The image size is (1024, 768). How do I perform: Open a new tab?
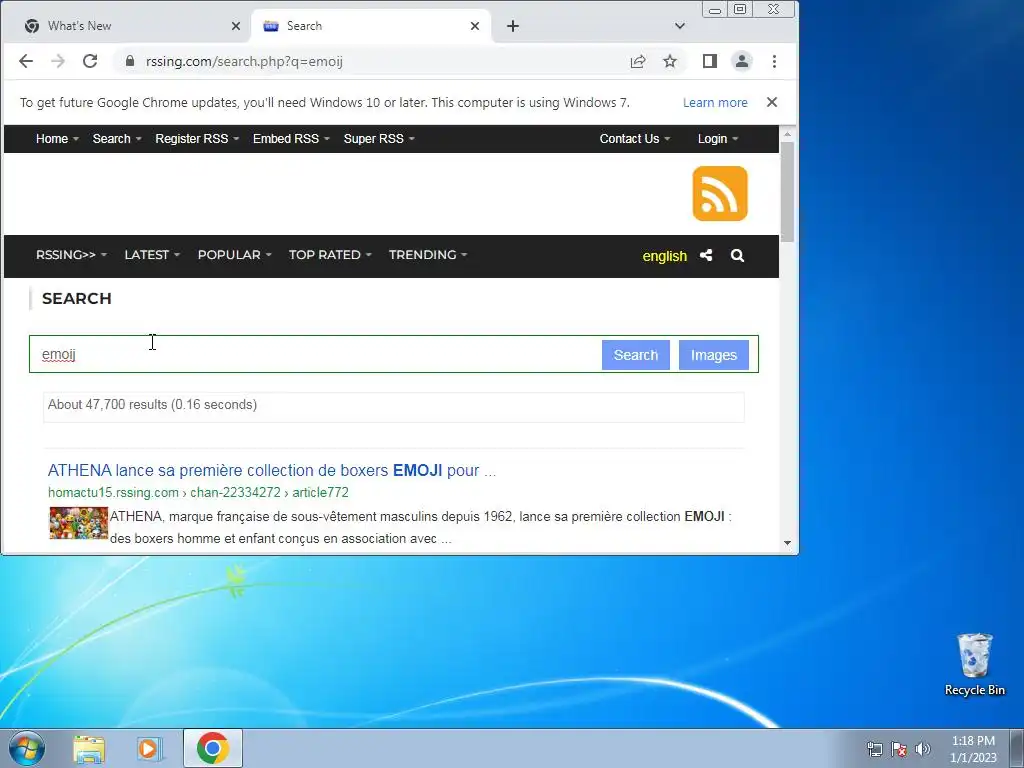[x=513, y=26]
